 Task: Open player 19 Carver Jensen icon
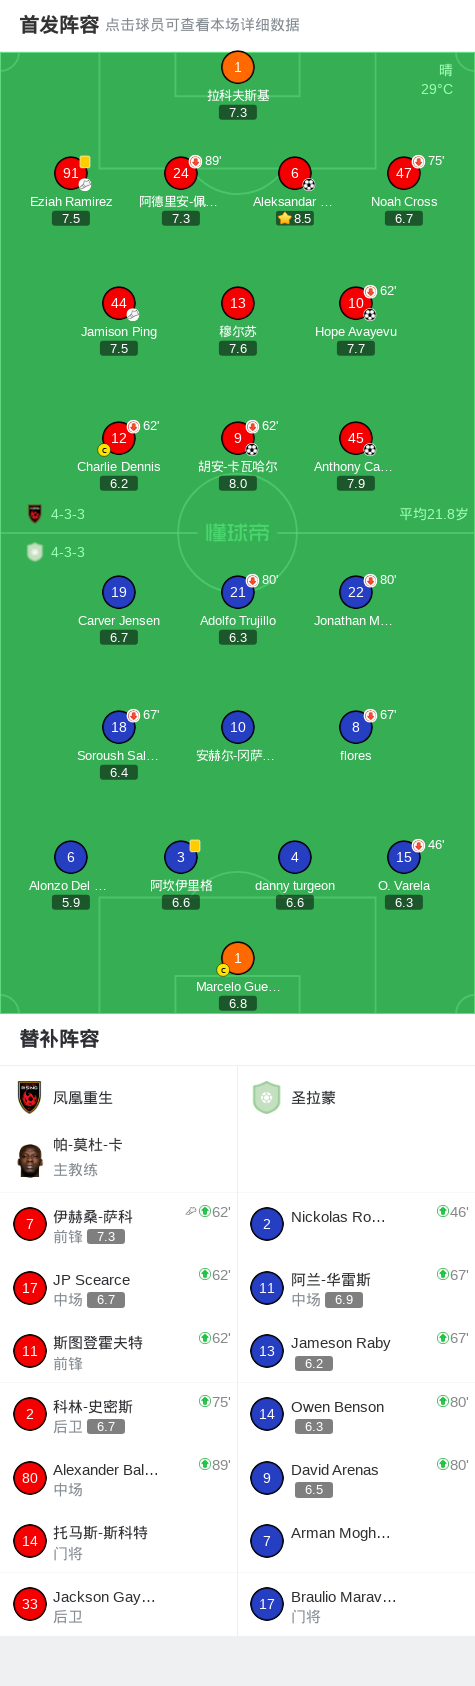coord(119,592)
